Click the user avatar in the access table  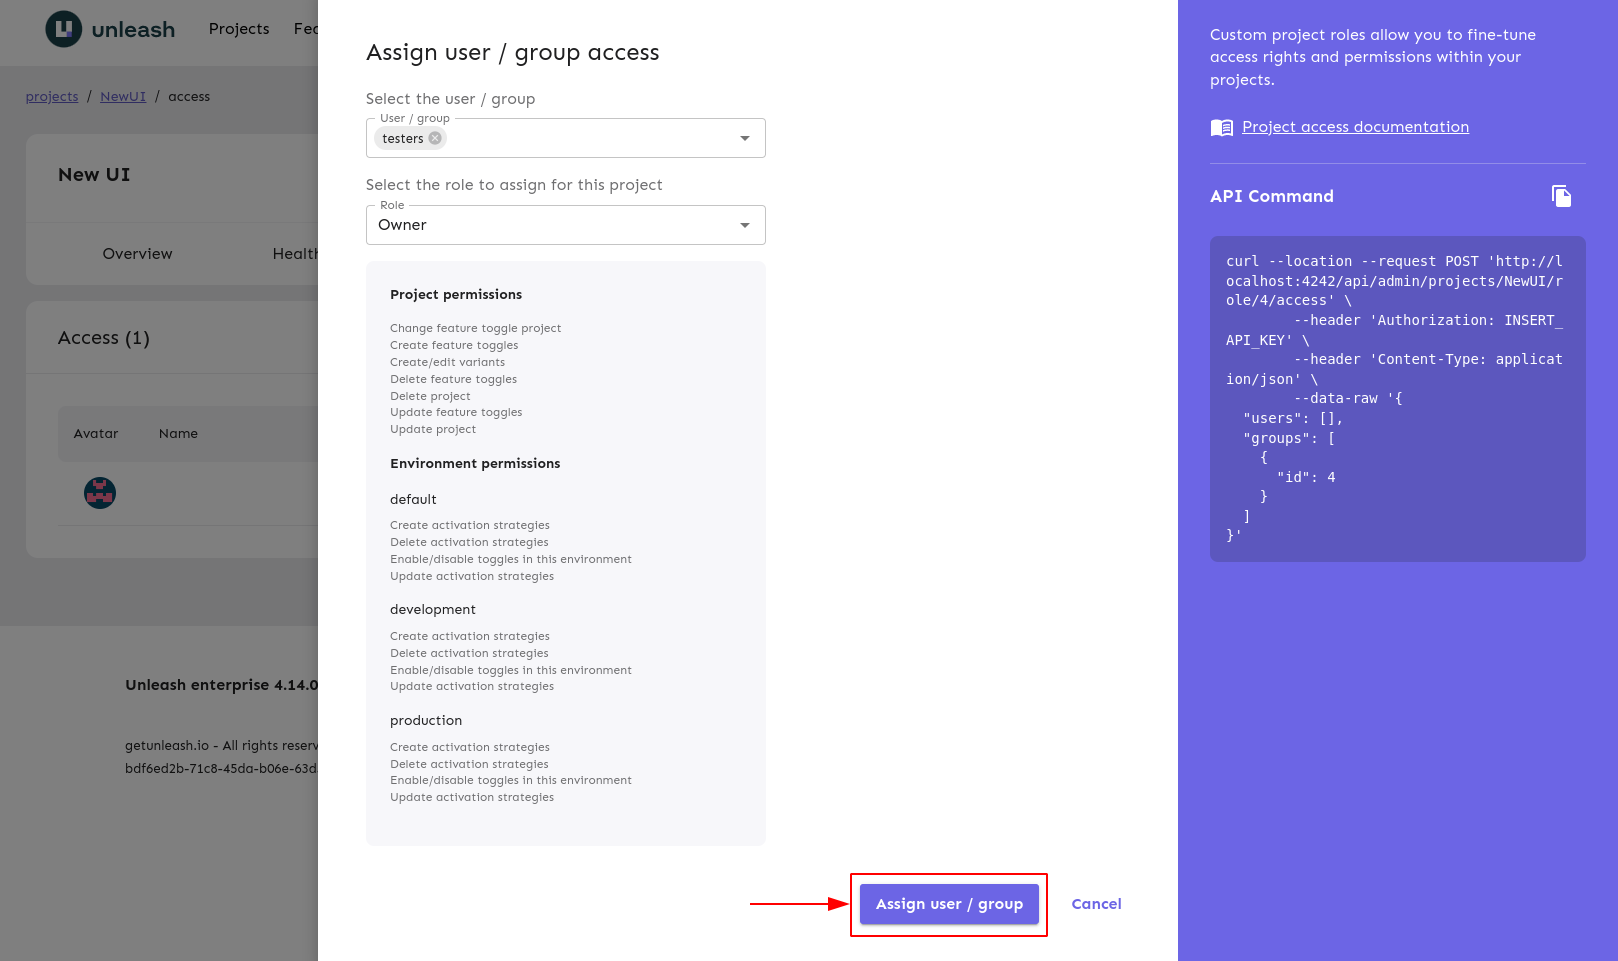[x=100, y=493]
